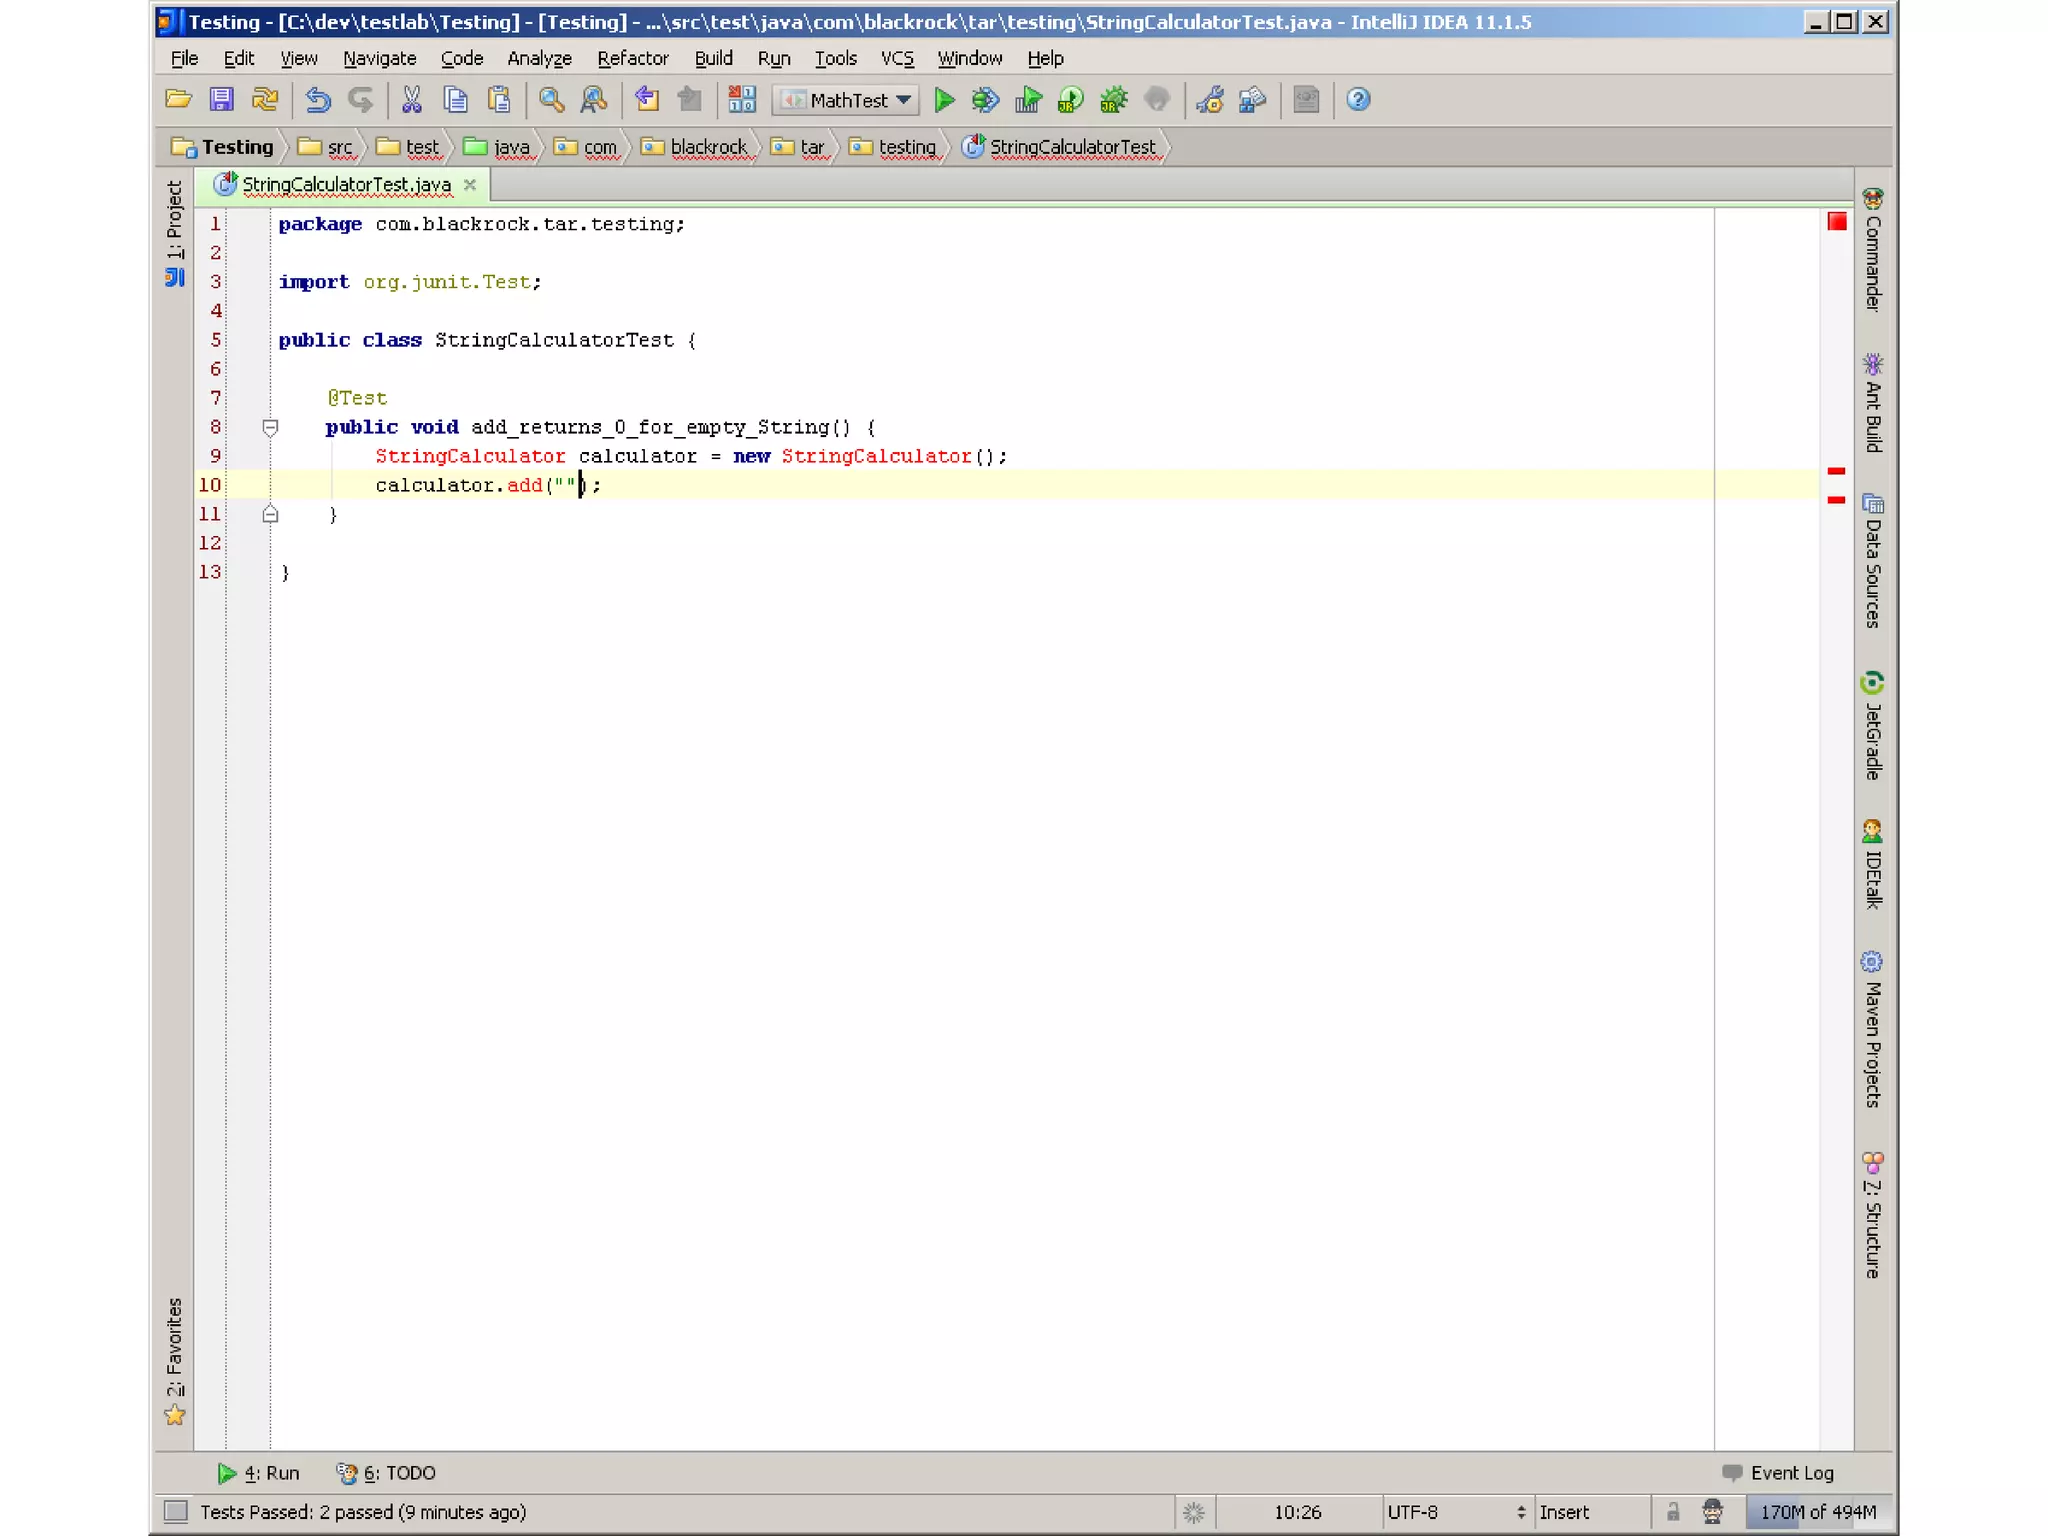The image size is (2048, 1536).
Task: Click the Undo arrow icon
Action: [318, 100]
